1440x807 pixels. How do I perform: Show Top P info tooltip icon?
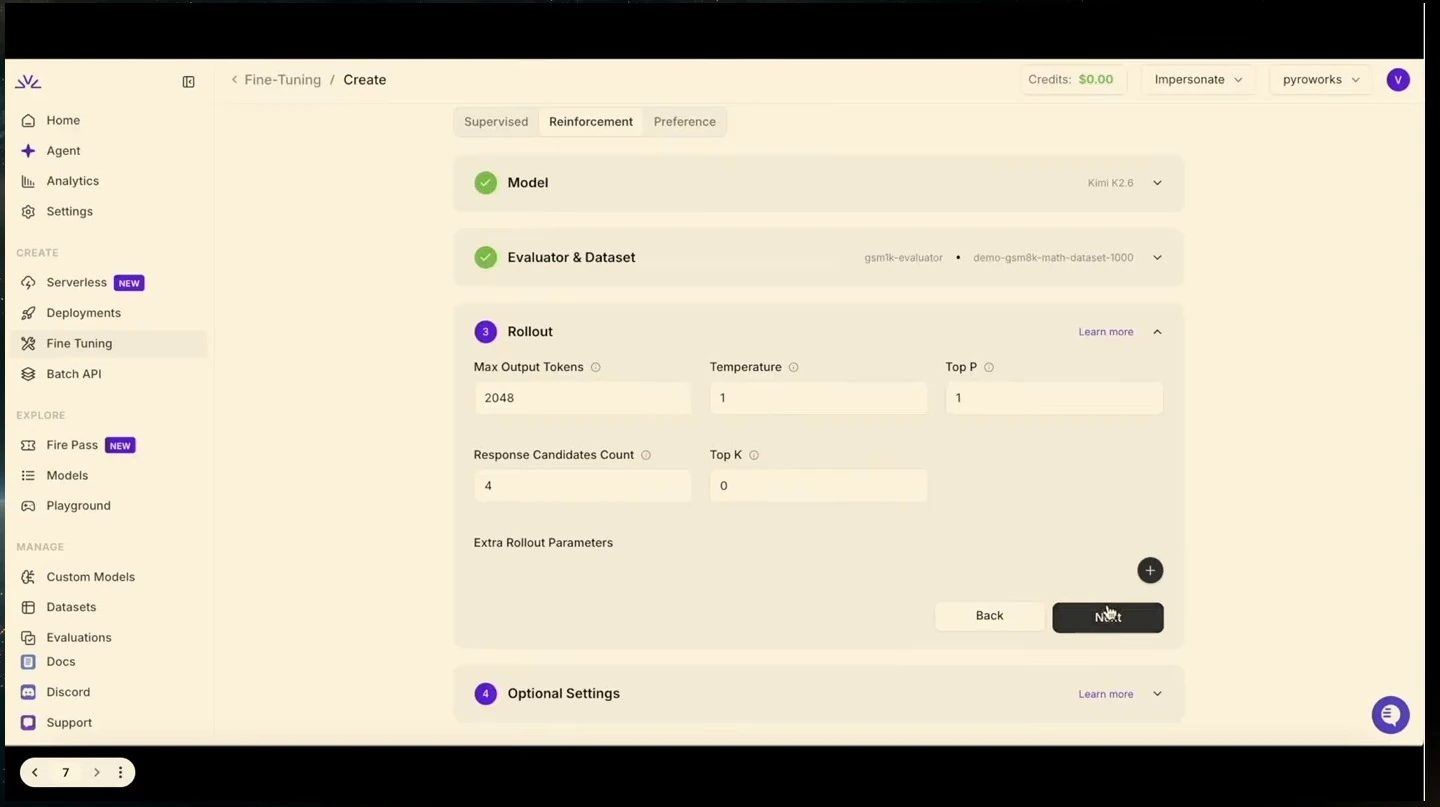tap(989, 368)
